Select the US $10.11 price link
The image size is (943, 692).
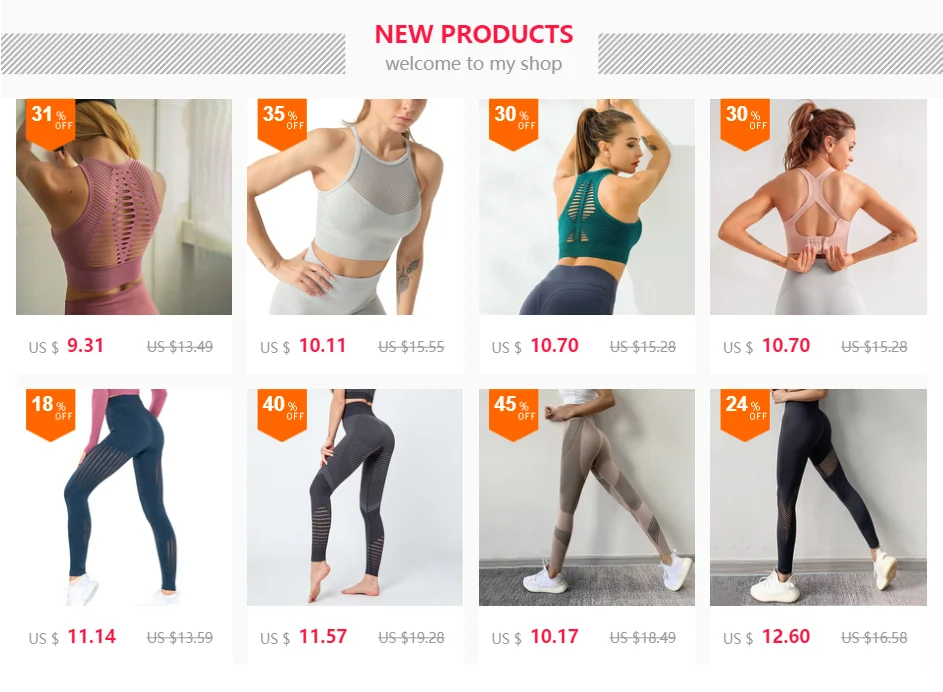click(303, 346)
